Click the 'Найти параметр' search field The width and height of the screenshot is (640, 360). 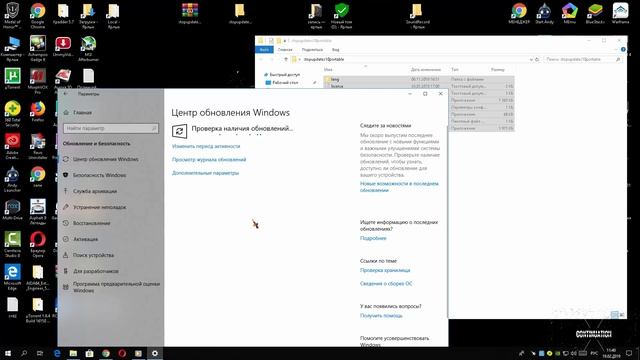pyautogui.click(x=111, y=129)
